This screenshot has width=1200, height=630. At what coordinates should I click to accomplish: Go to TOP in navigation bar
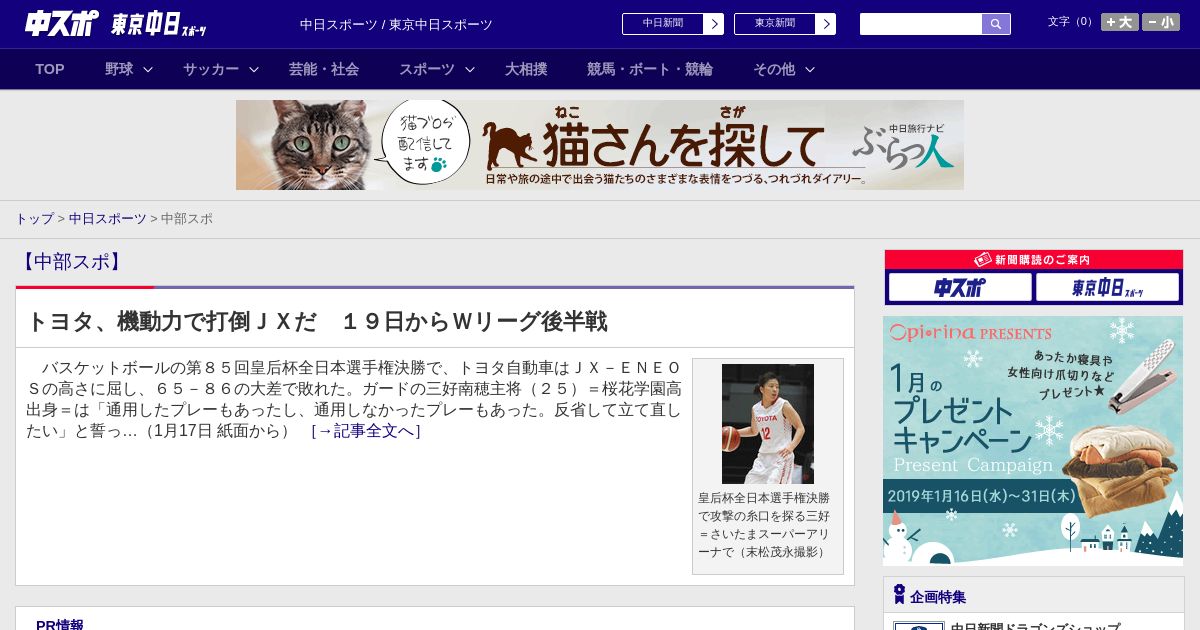pyautogui.click(x=50, y=69)
